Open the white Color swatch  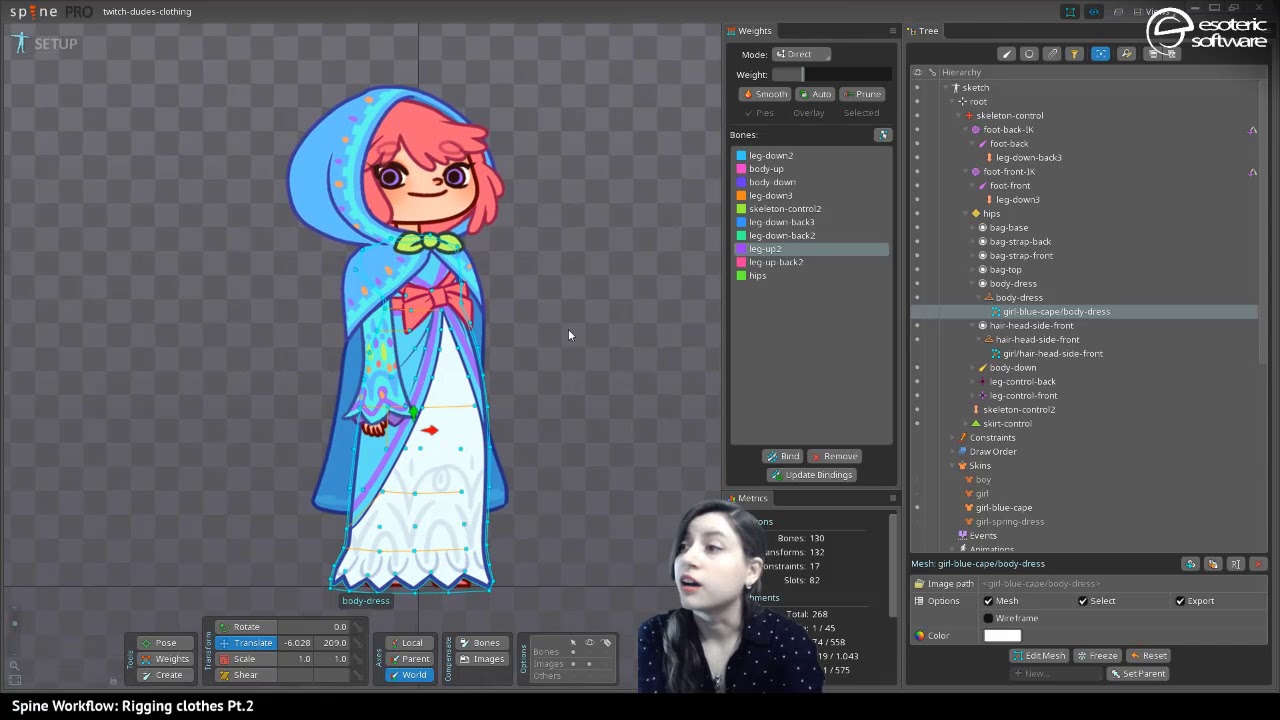tap(1002, 635)
